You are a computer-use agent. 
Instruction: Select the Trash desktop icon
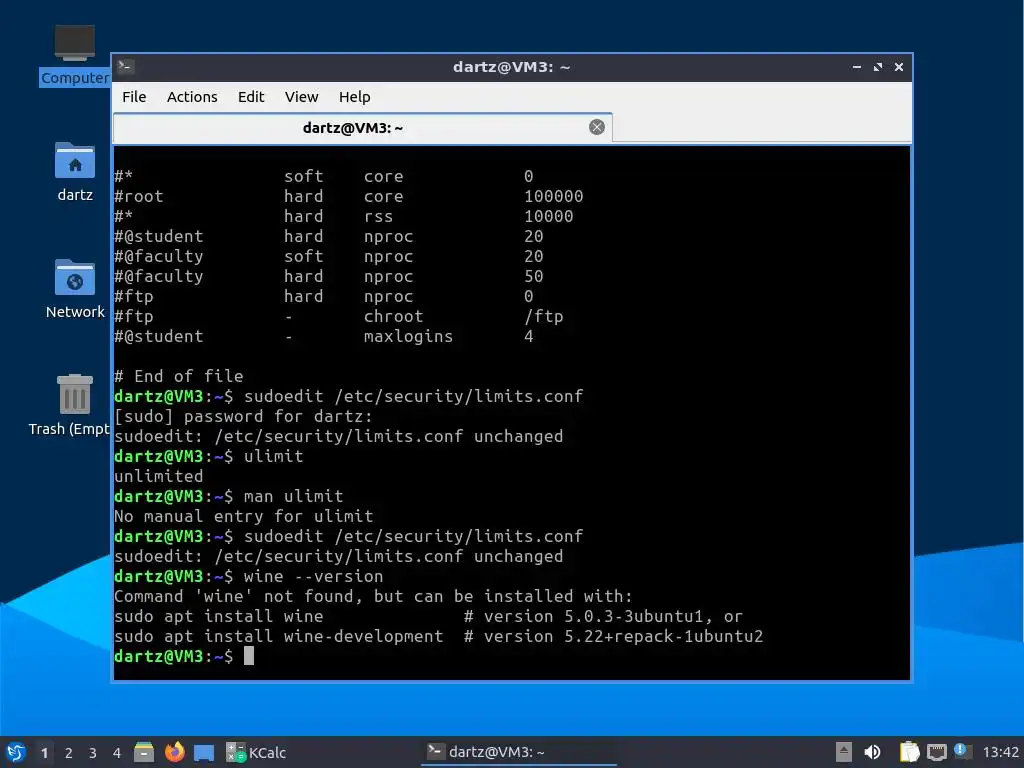click(70, 405)
